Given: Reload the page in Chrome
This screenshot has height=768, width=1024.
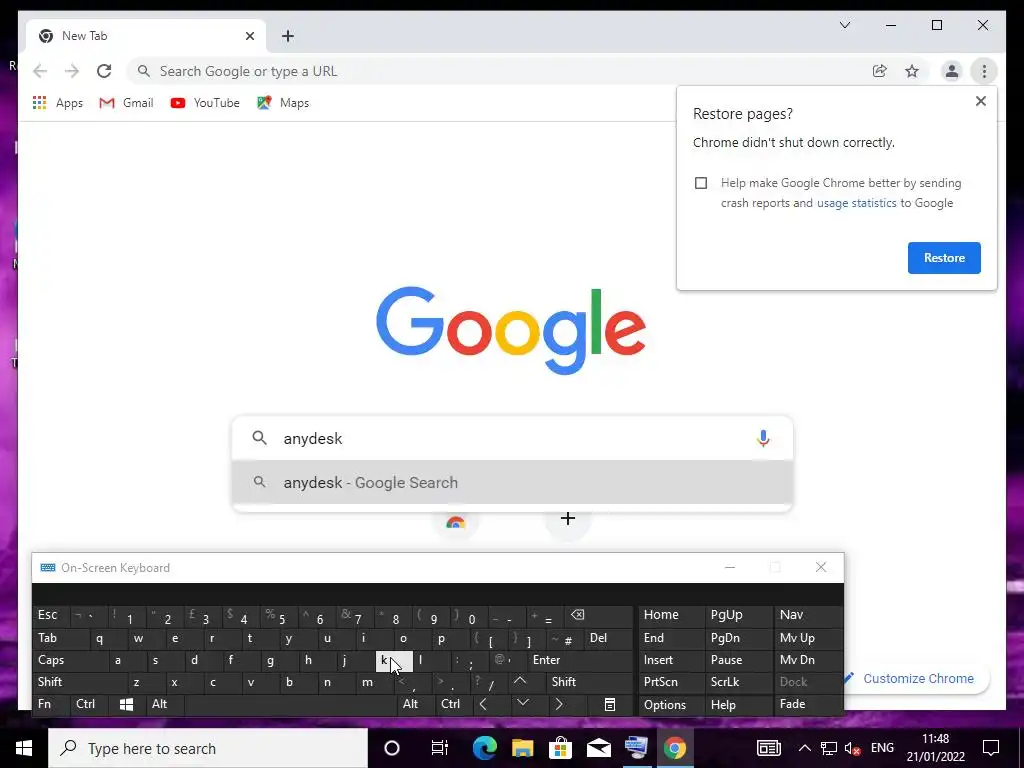Looking at the screenshot, I should coord(104,71).
